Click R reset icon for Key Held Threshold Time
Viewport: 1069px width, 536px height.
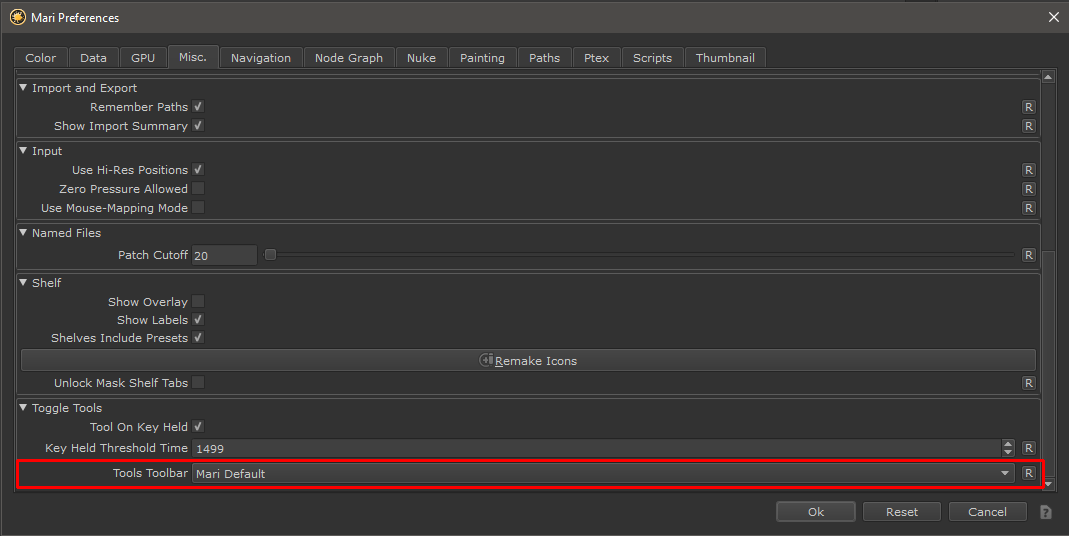tap(1028, 449)
